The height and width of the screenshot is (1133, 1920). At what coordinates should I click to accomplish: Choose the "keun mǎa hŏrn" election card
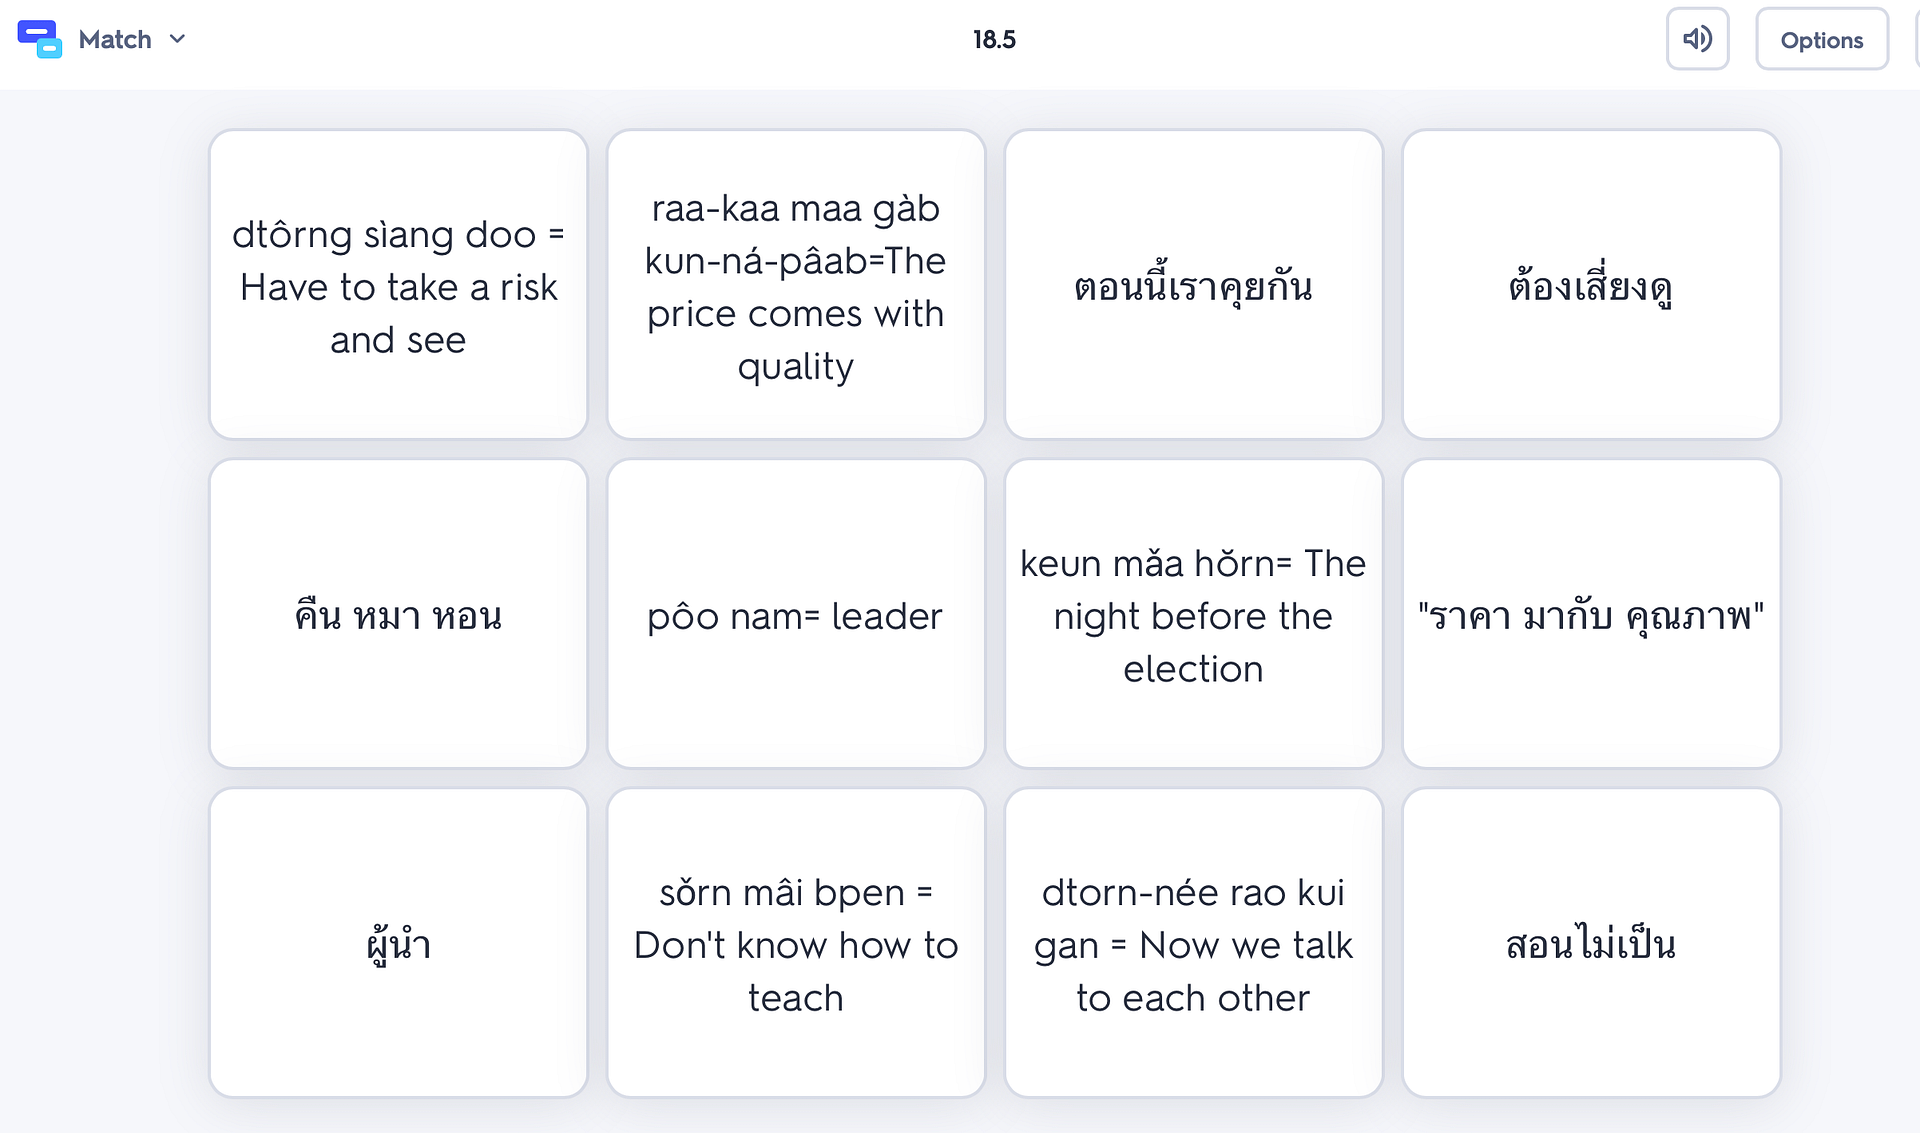tap(1193, 614)
